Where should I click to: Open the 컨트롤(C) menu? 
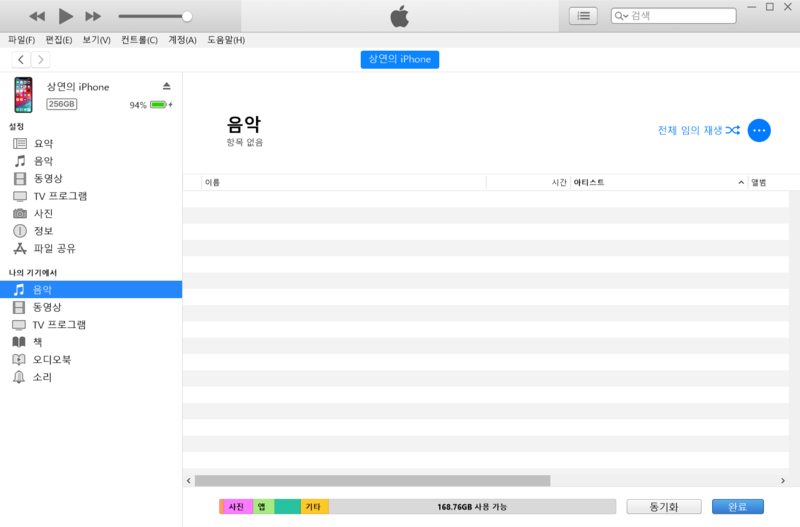click(139, 40)
